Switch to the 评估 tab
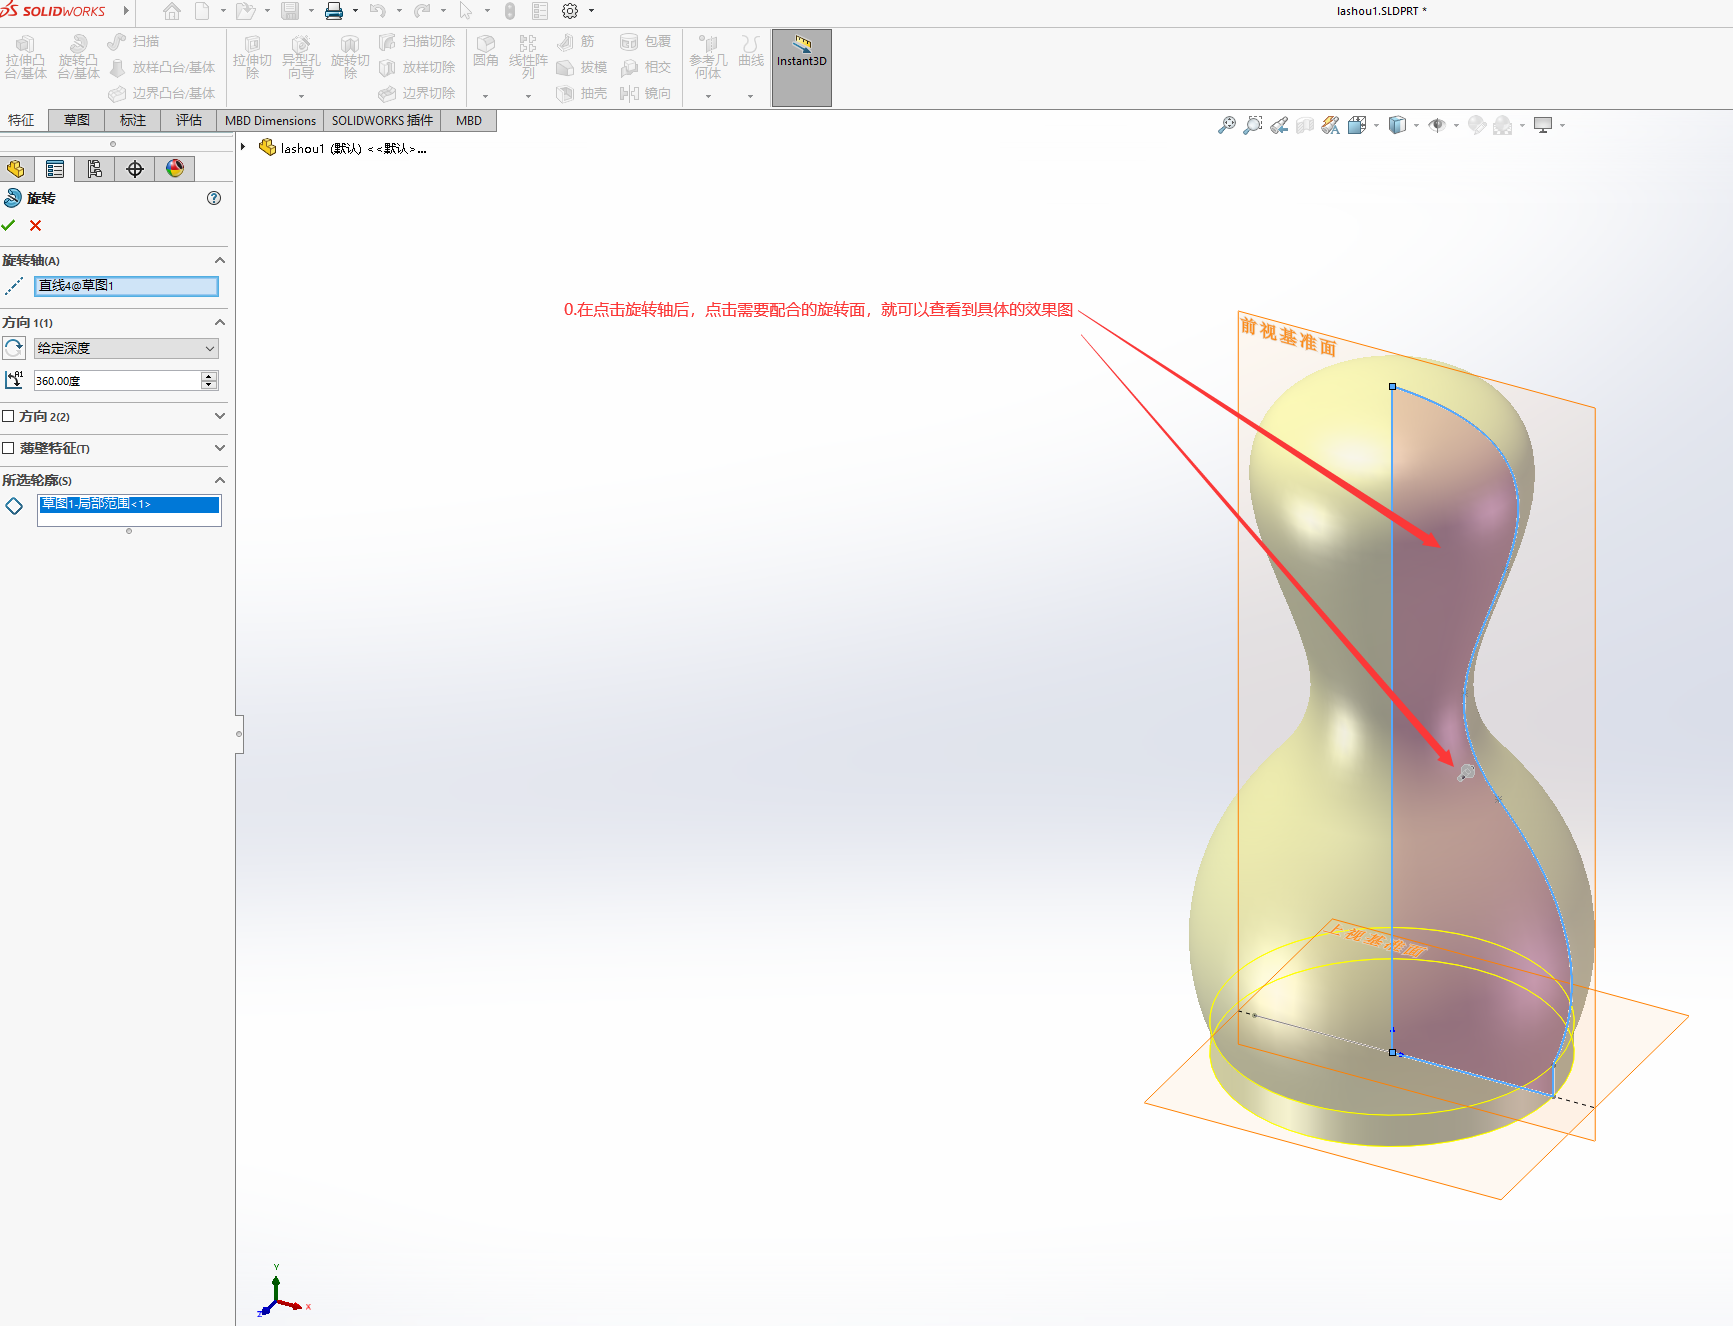1733x1326 pixels. click(189, 120)
